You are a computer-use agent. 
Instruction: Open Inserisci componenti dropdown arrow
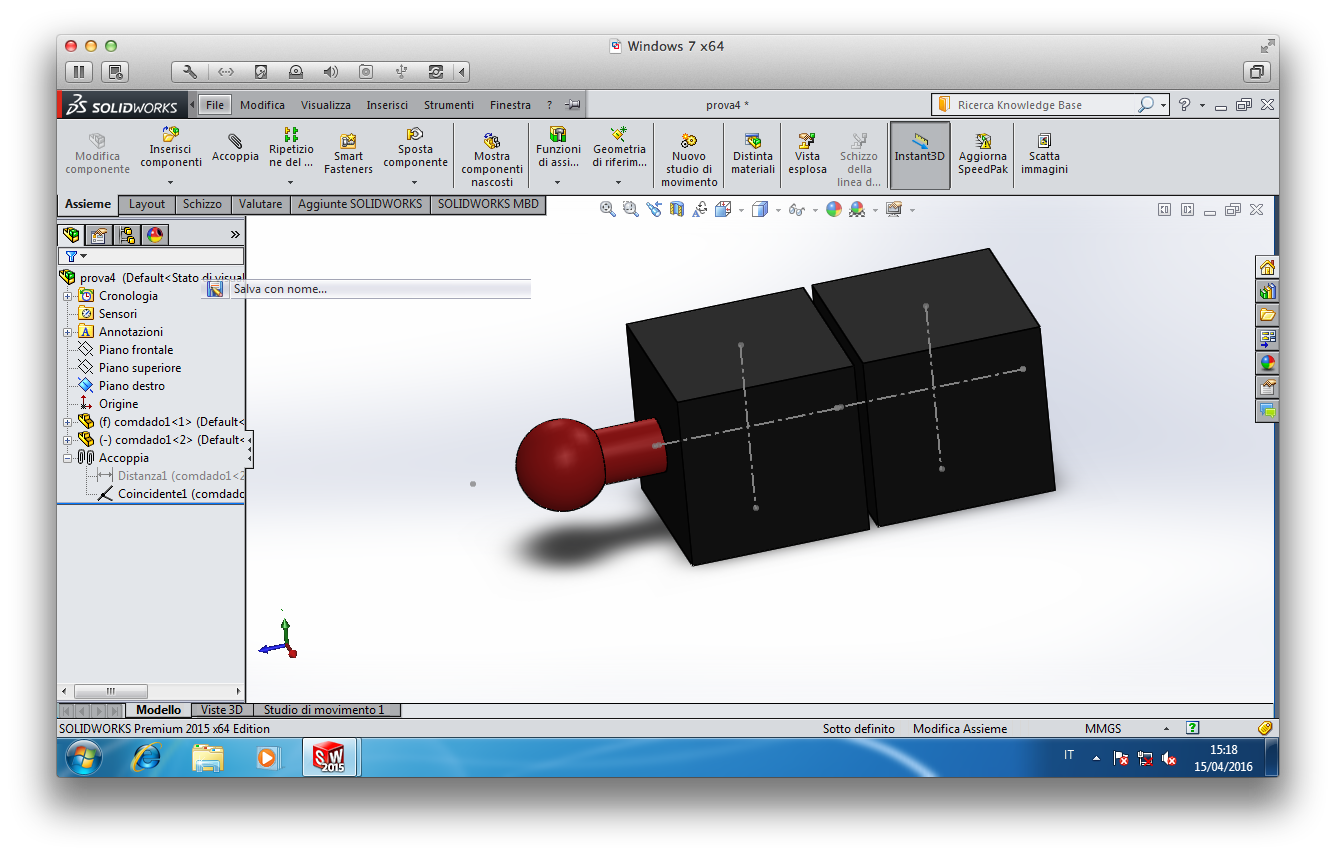pyautogui.click(x=170, y=183)
